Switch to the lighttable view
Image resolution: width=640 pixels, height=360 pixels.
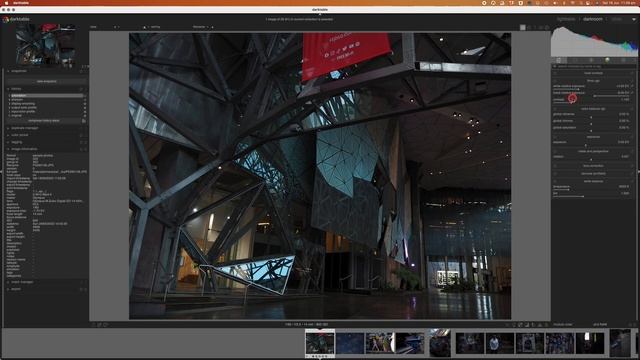pos(566,19)
